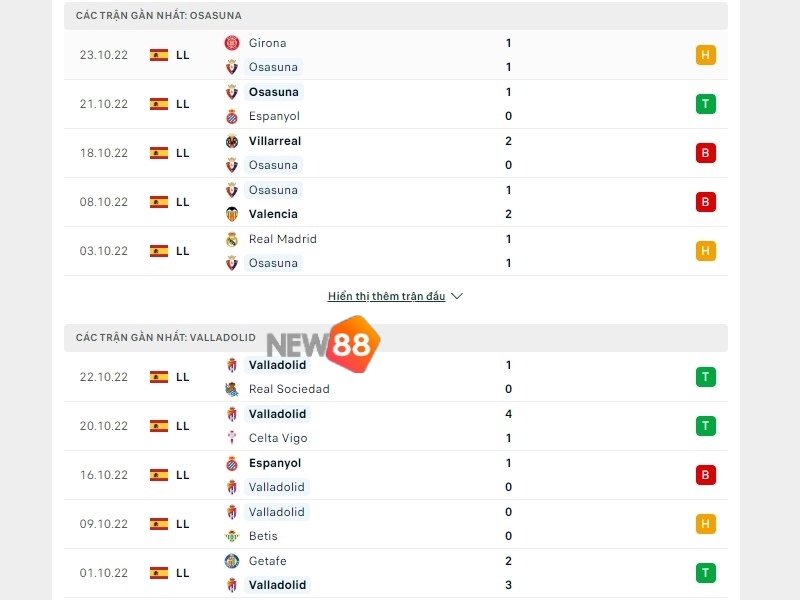The height and width of the screenshot is (600, 800).
Task: Toggle the T badge for Osasuna vs Espanyol
Action: 706,103
